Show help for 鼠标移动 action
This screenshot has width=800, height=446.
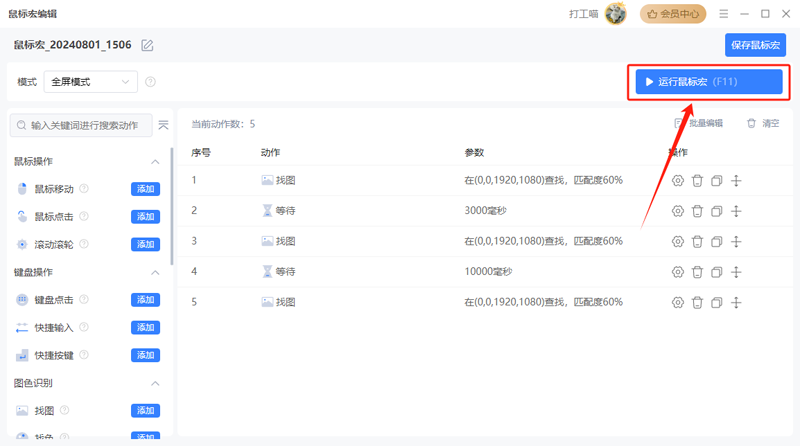(84, 189)
